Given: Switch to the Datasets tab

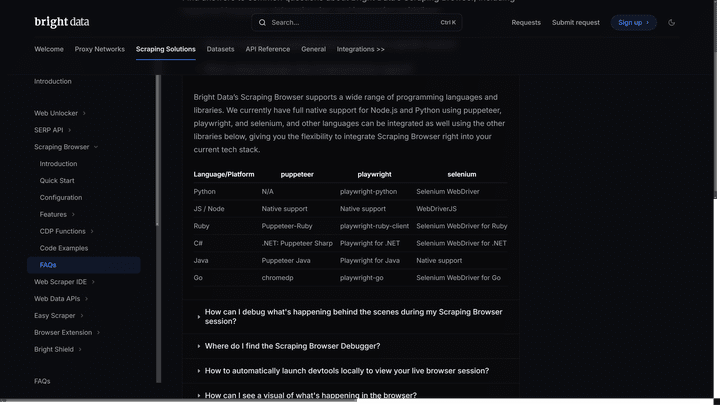Looking at the screenshot, I should (x=220, y=49).
